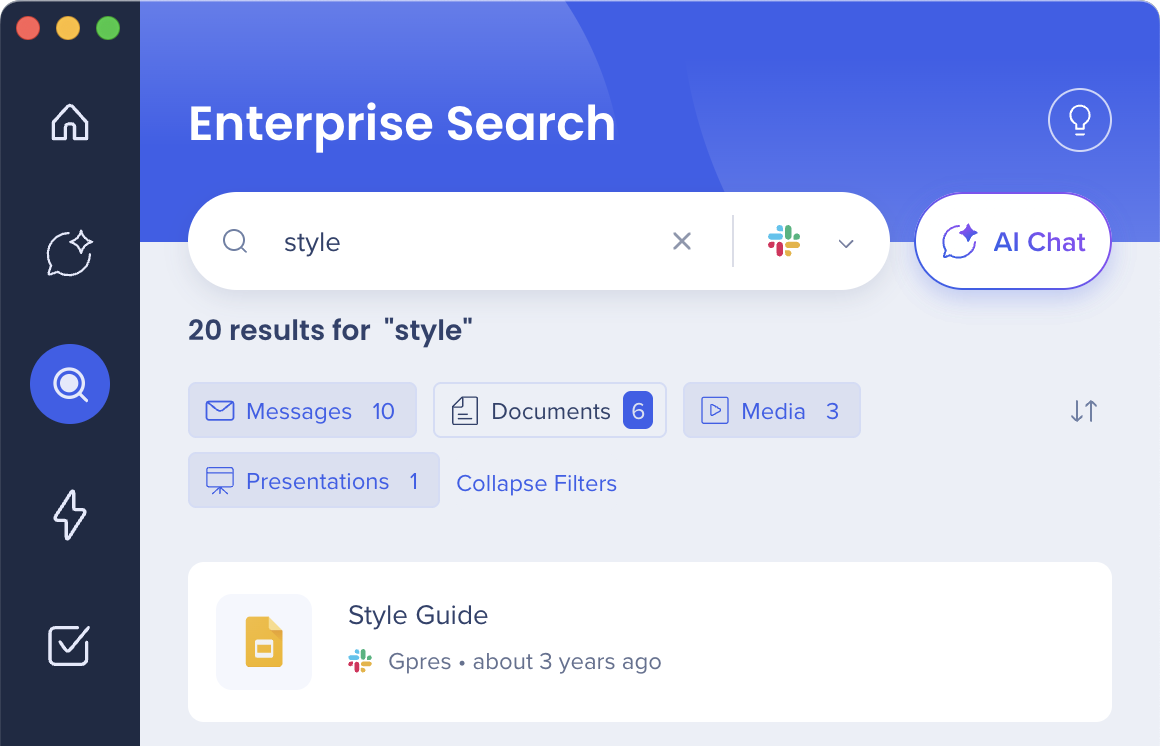The width and height of the screenshot is (1160, 746).
Task: Click the magnifier icon in search bar
Action: (235, 241)
